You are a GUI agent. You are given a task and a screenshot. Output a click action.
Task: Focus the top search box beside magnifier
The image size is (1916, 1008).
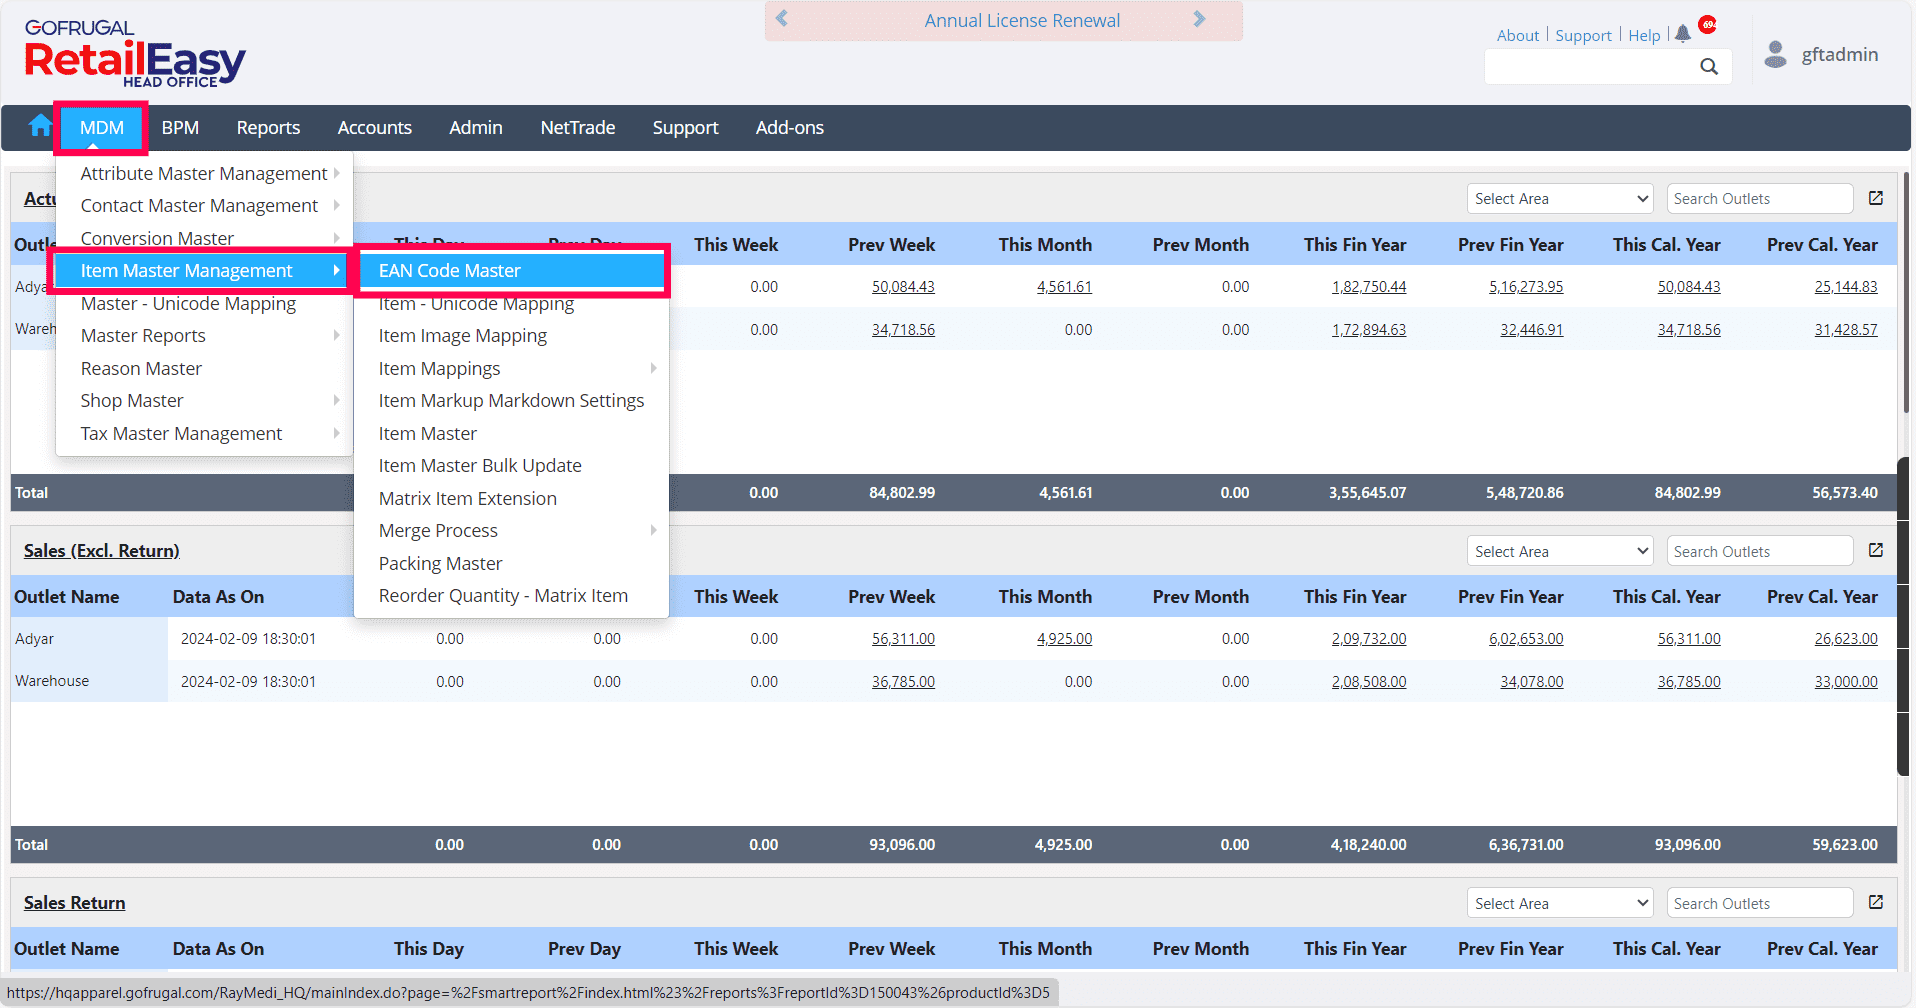(1590, 66)
